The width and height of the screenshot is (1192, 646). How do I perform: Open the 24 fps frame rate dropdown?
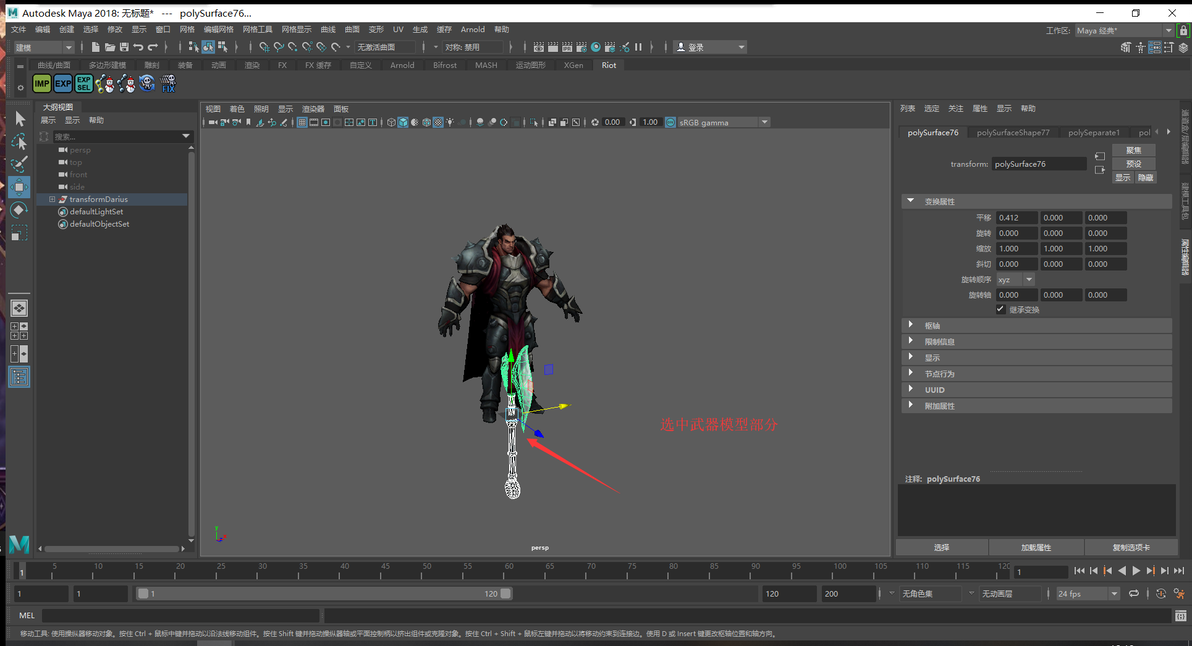[x=1088, y=594]
